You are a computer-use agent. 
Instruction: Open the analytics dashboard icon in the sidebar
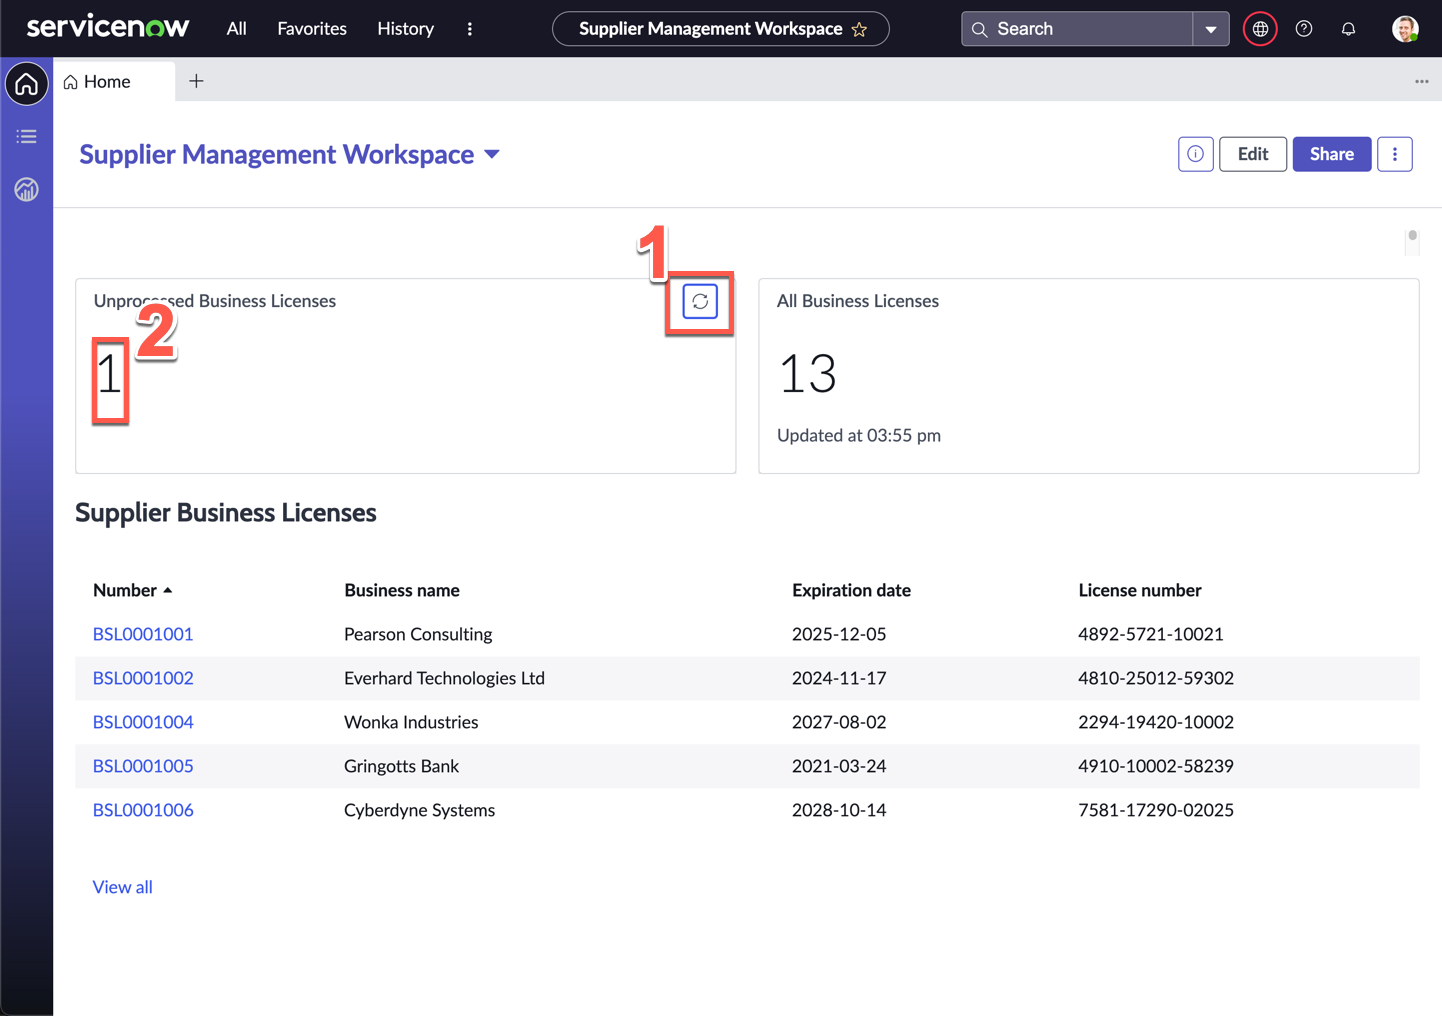pos(27,189)
